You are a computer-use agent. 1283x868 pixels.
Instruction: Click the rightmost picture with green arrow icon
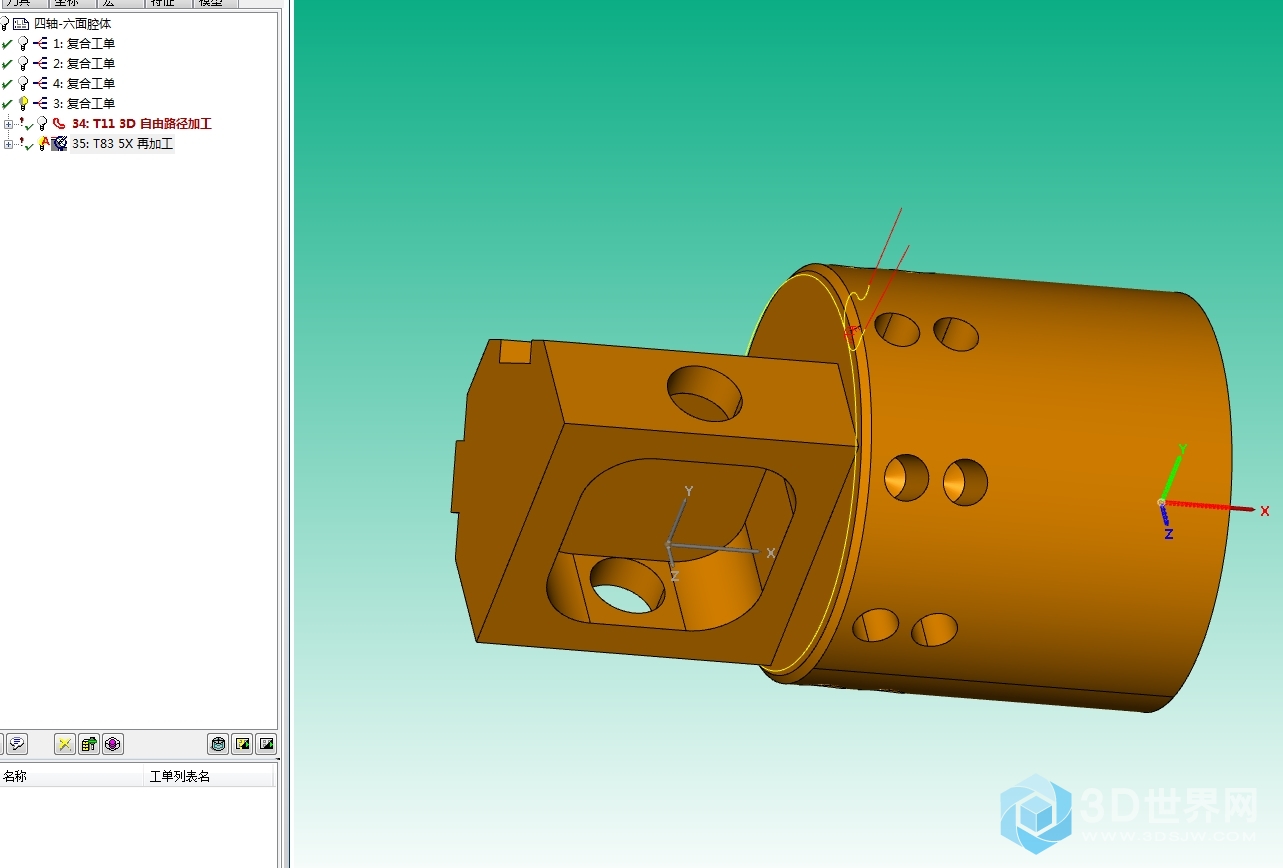(x=266, y=744)
